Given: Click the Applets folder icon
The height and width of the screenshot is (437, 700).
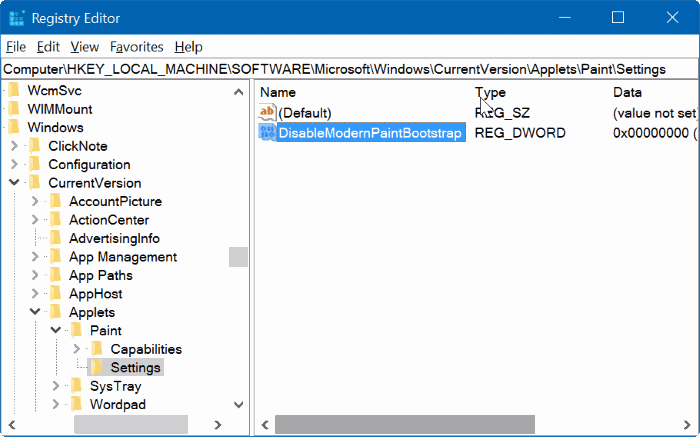Looking at the screenshot, I should pos(55,312).
